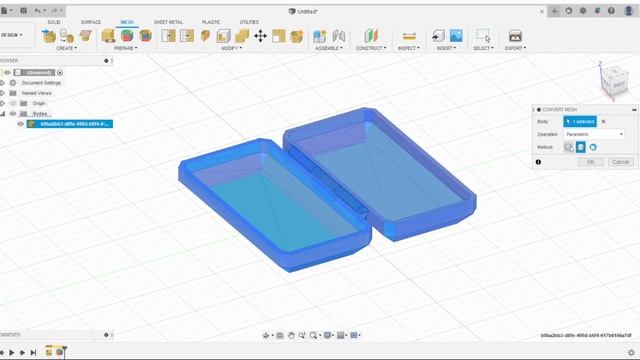Switch to the PLASTIC tab
Image resolution: width=640 pixels, height=360 pixels.
pos(211,22)
